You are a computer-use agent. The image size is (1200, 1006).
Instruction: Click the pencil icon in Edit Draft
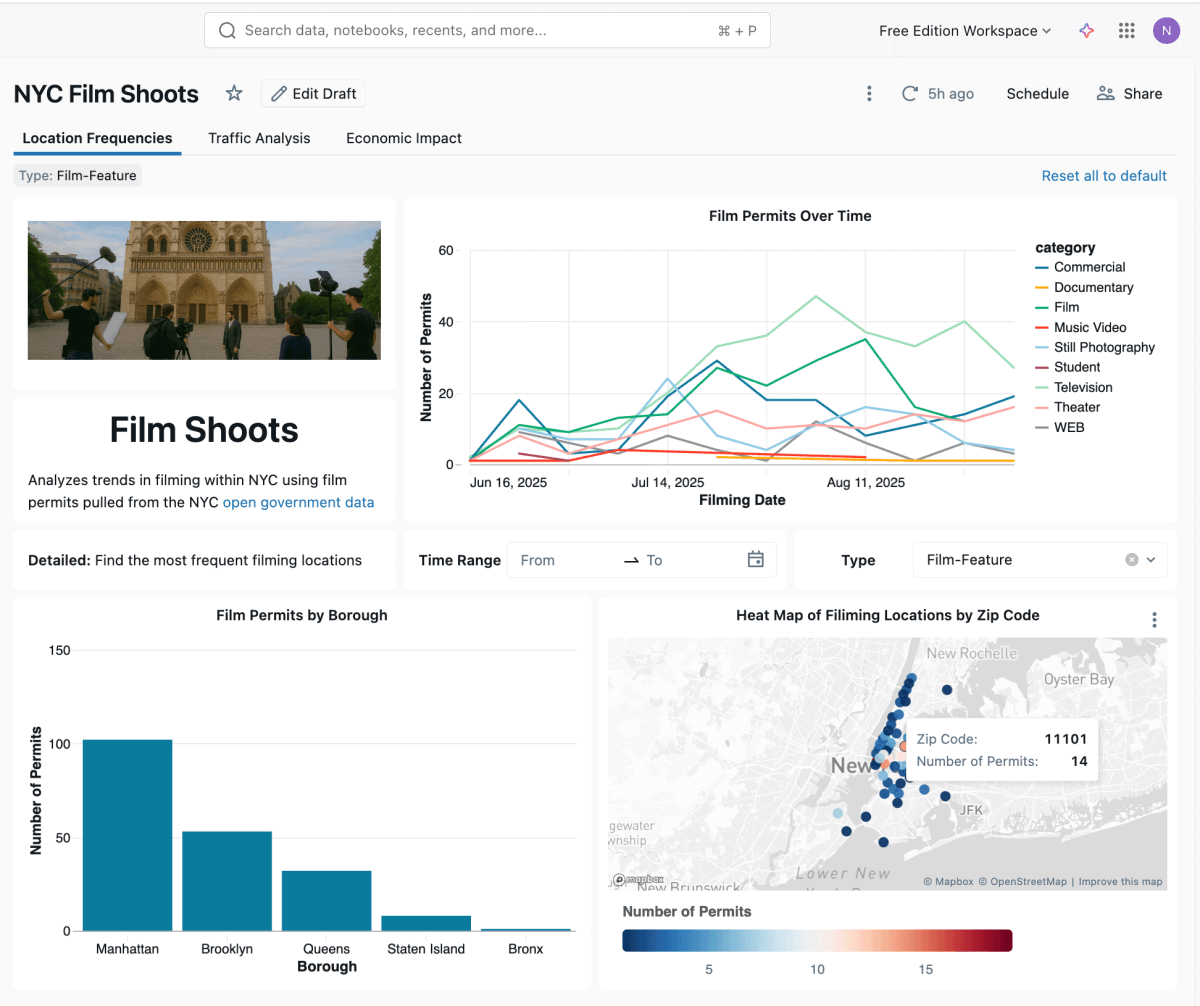pos(279,94)
